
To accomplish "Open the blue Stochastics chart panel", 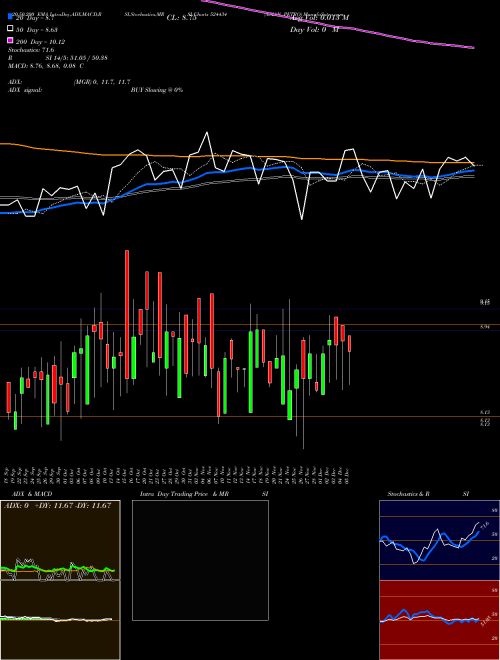I will tap(439, 540).
